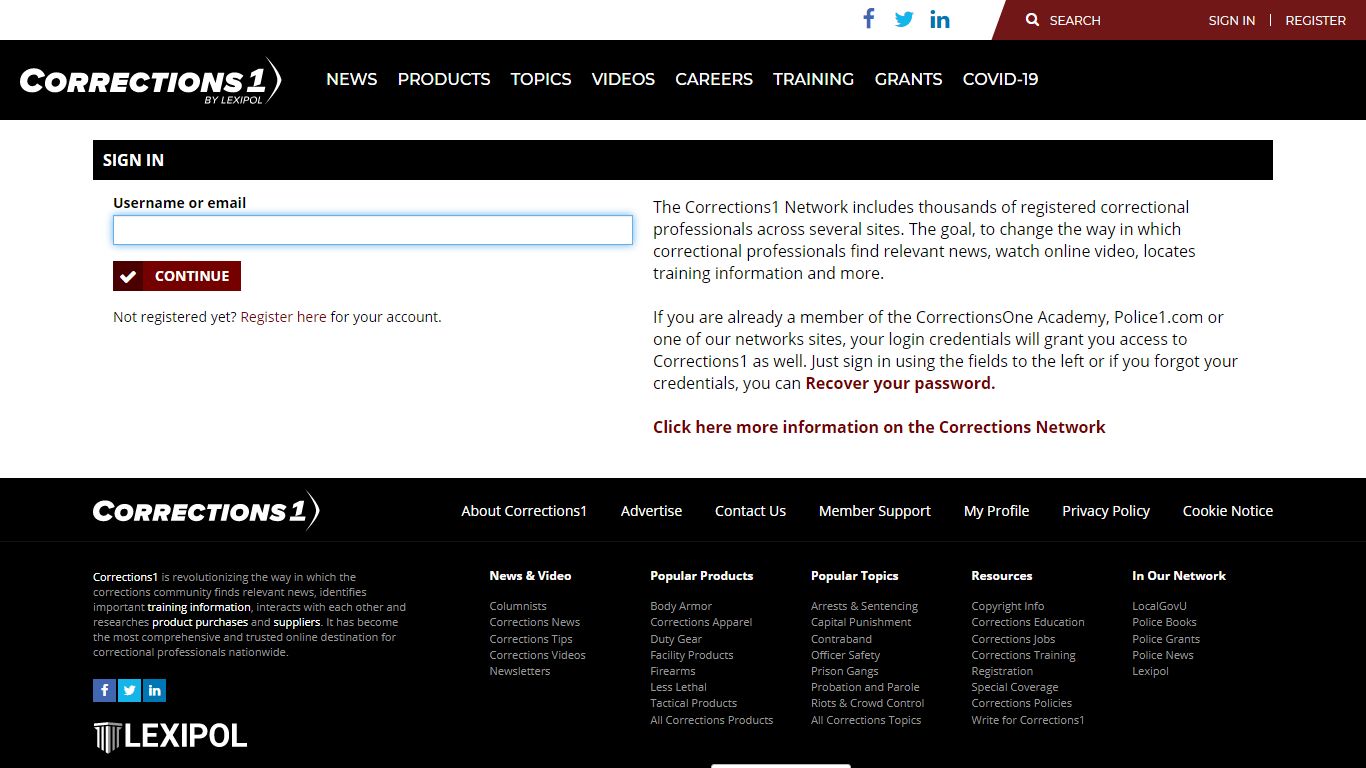Open Contact Us footer link
Image resolution: width=1366 pixels, height=768 pixels.
click(x=751, y=511)
